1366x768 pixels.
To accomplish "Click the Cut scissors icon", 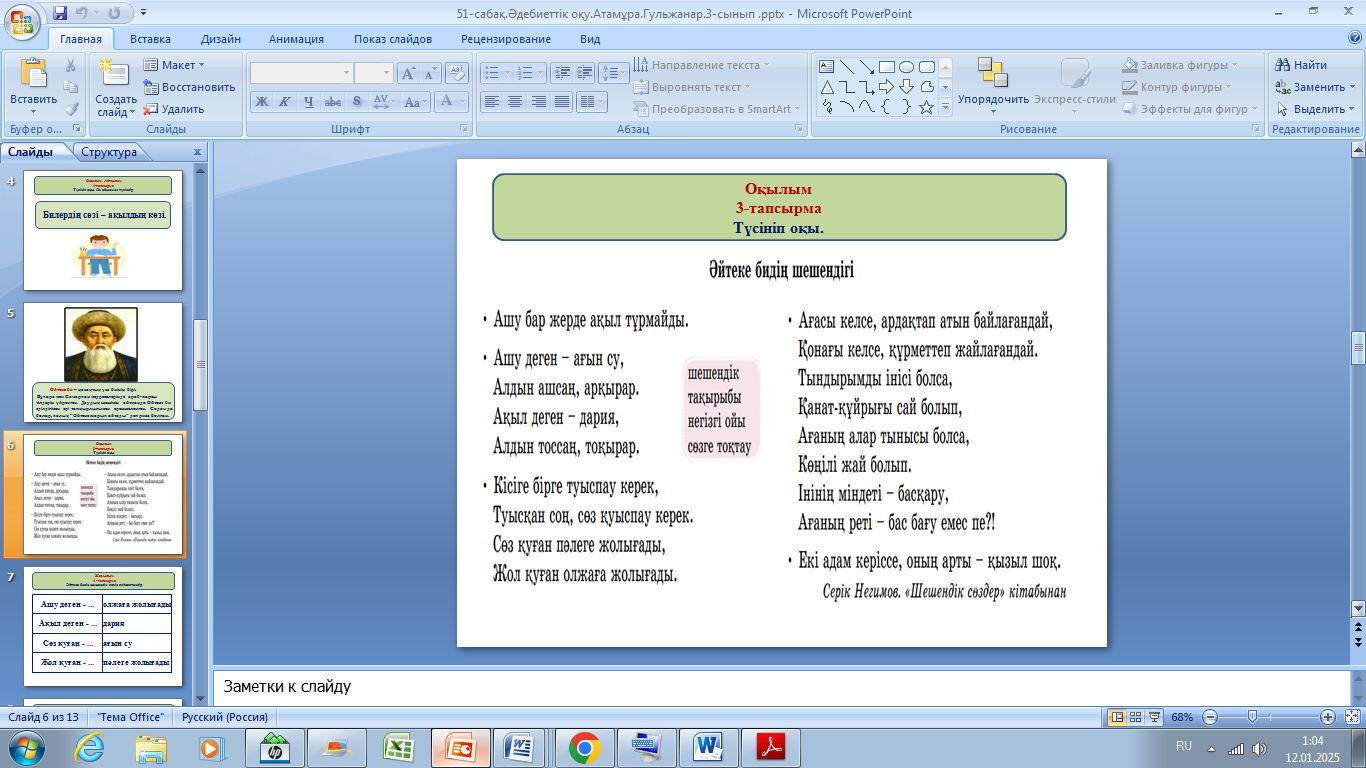I will pyautogui.click(x=71, y=65).
